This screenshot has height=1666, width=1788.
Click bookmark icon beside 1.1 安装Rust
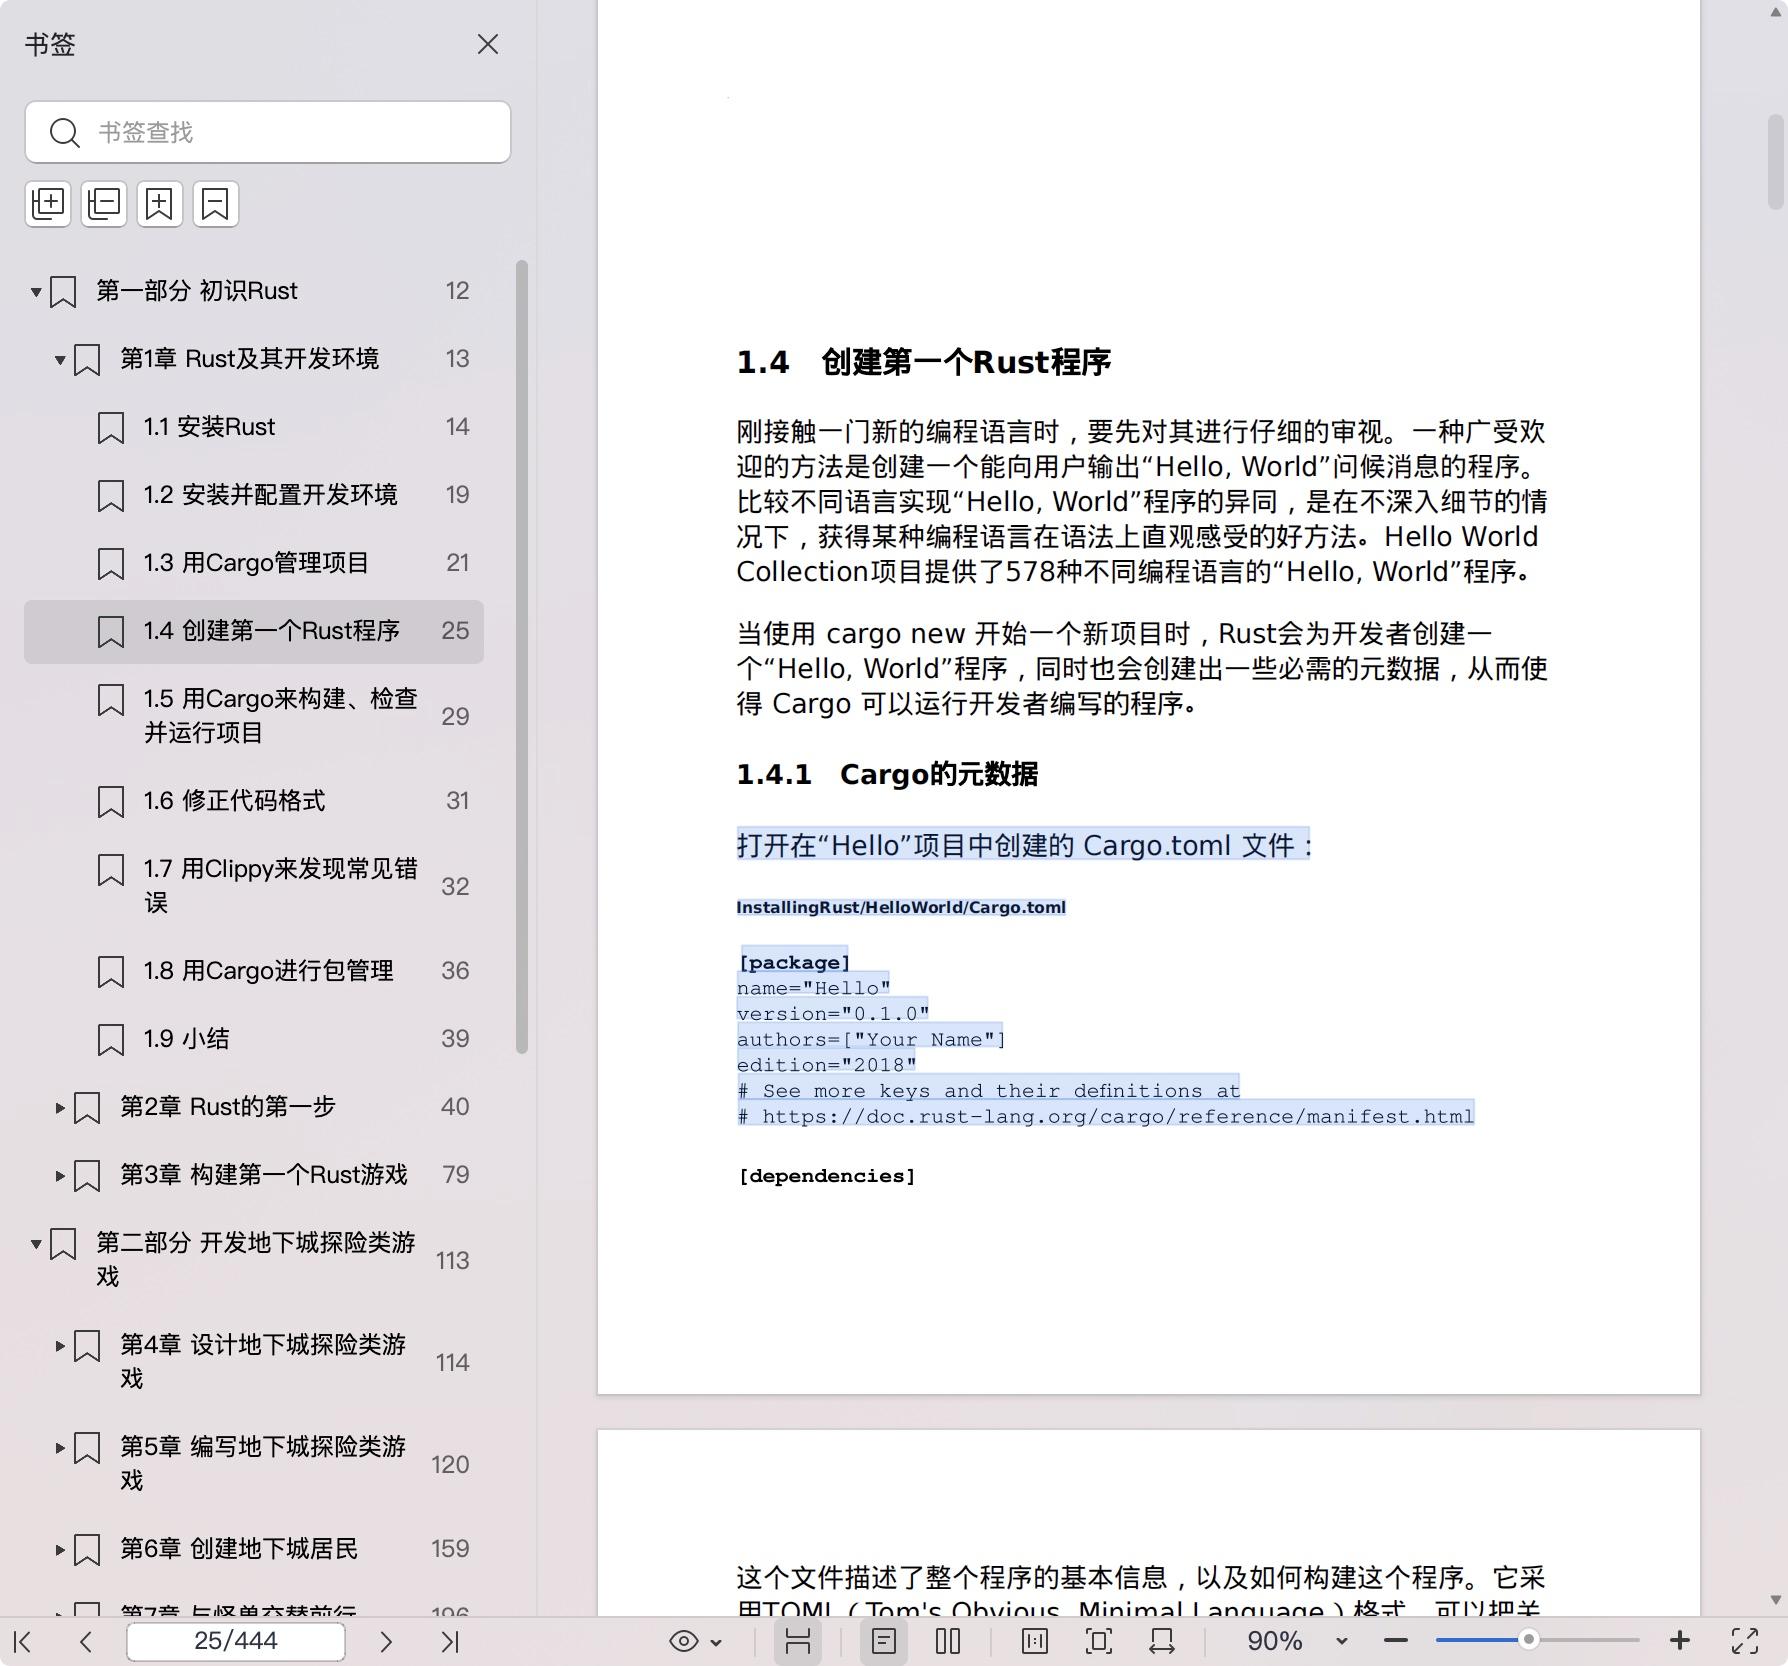point(111,428)
